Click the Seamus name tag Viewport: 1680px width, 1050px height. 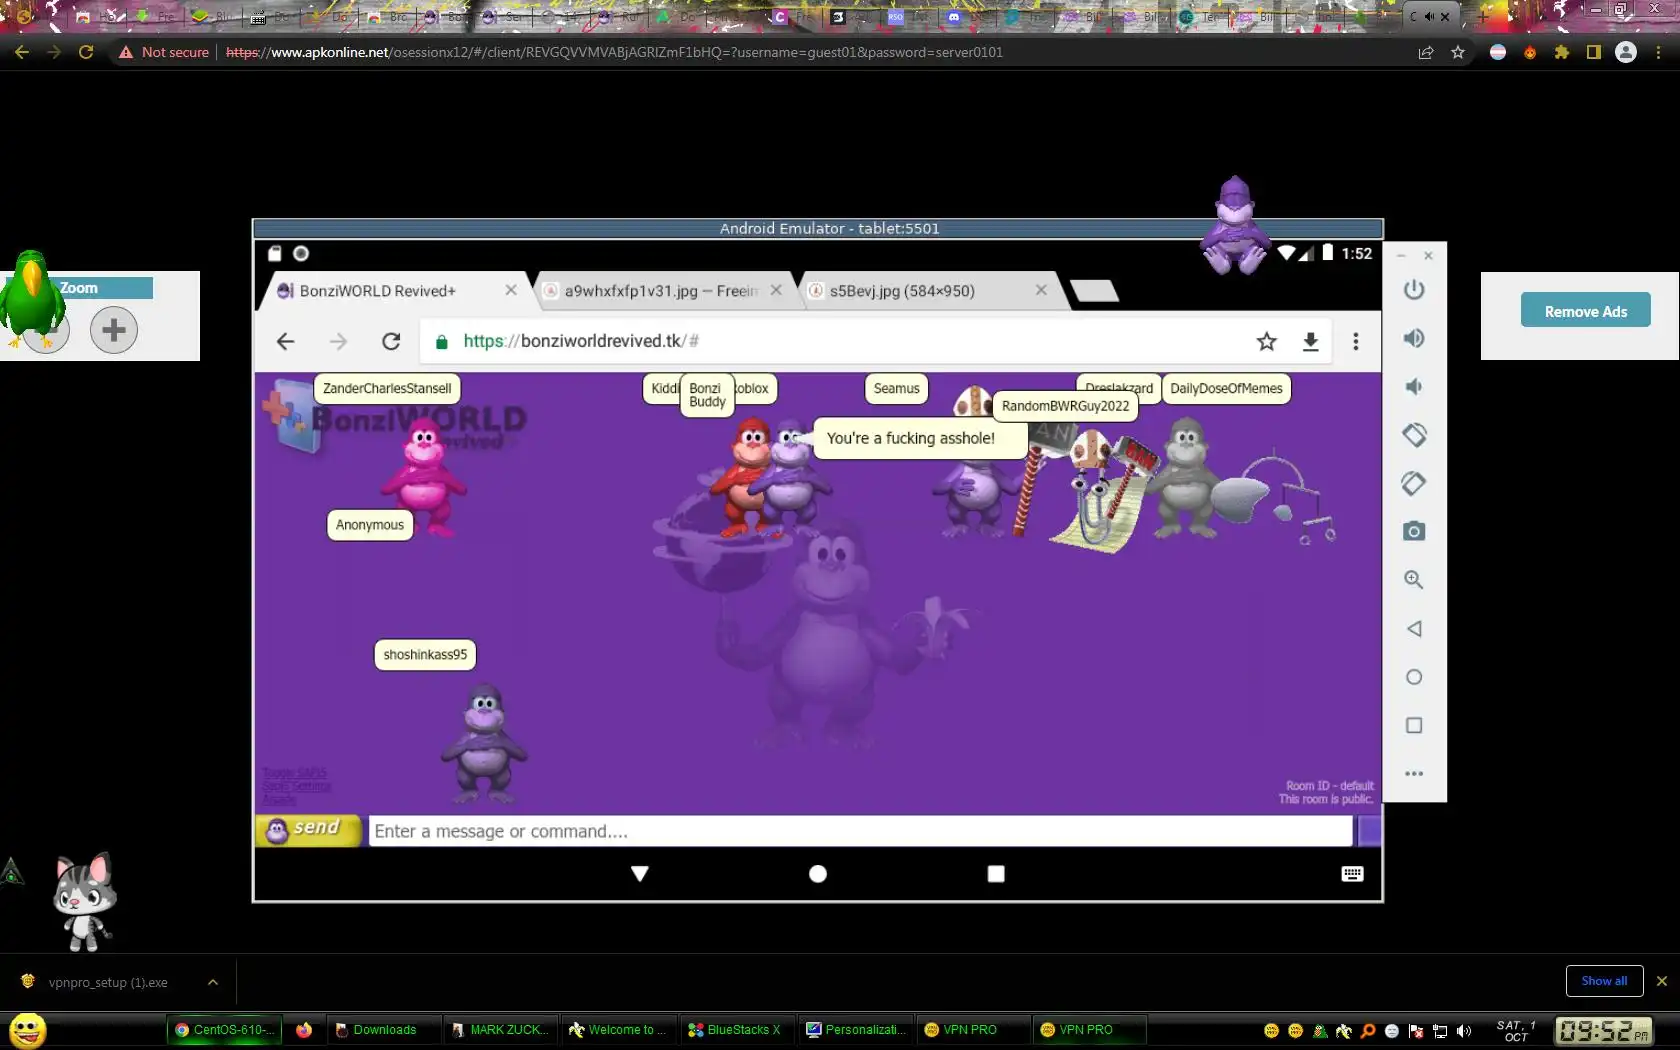coord(896,389)
